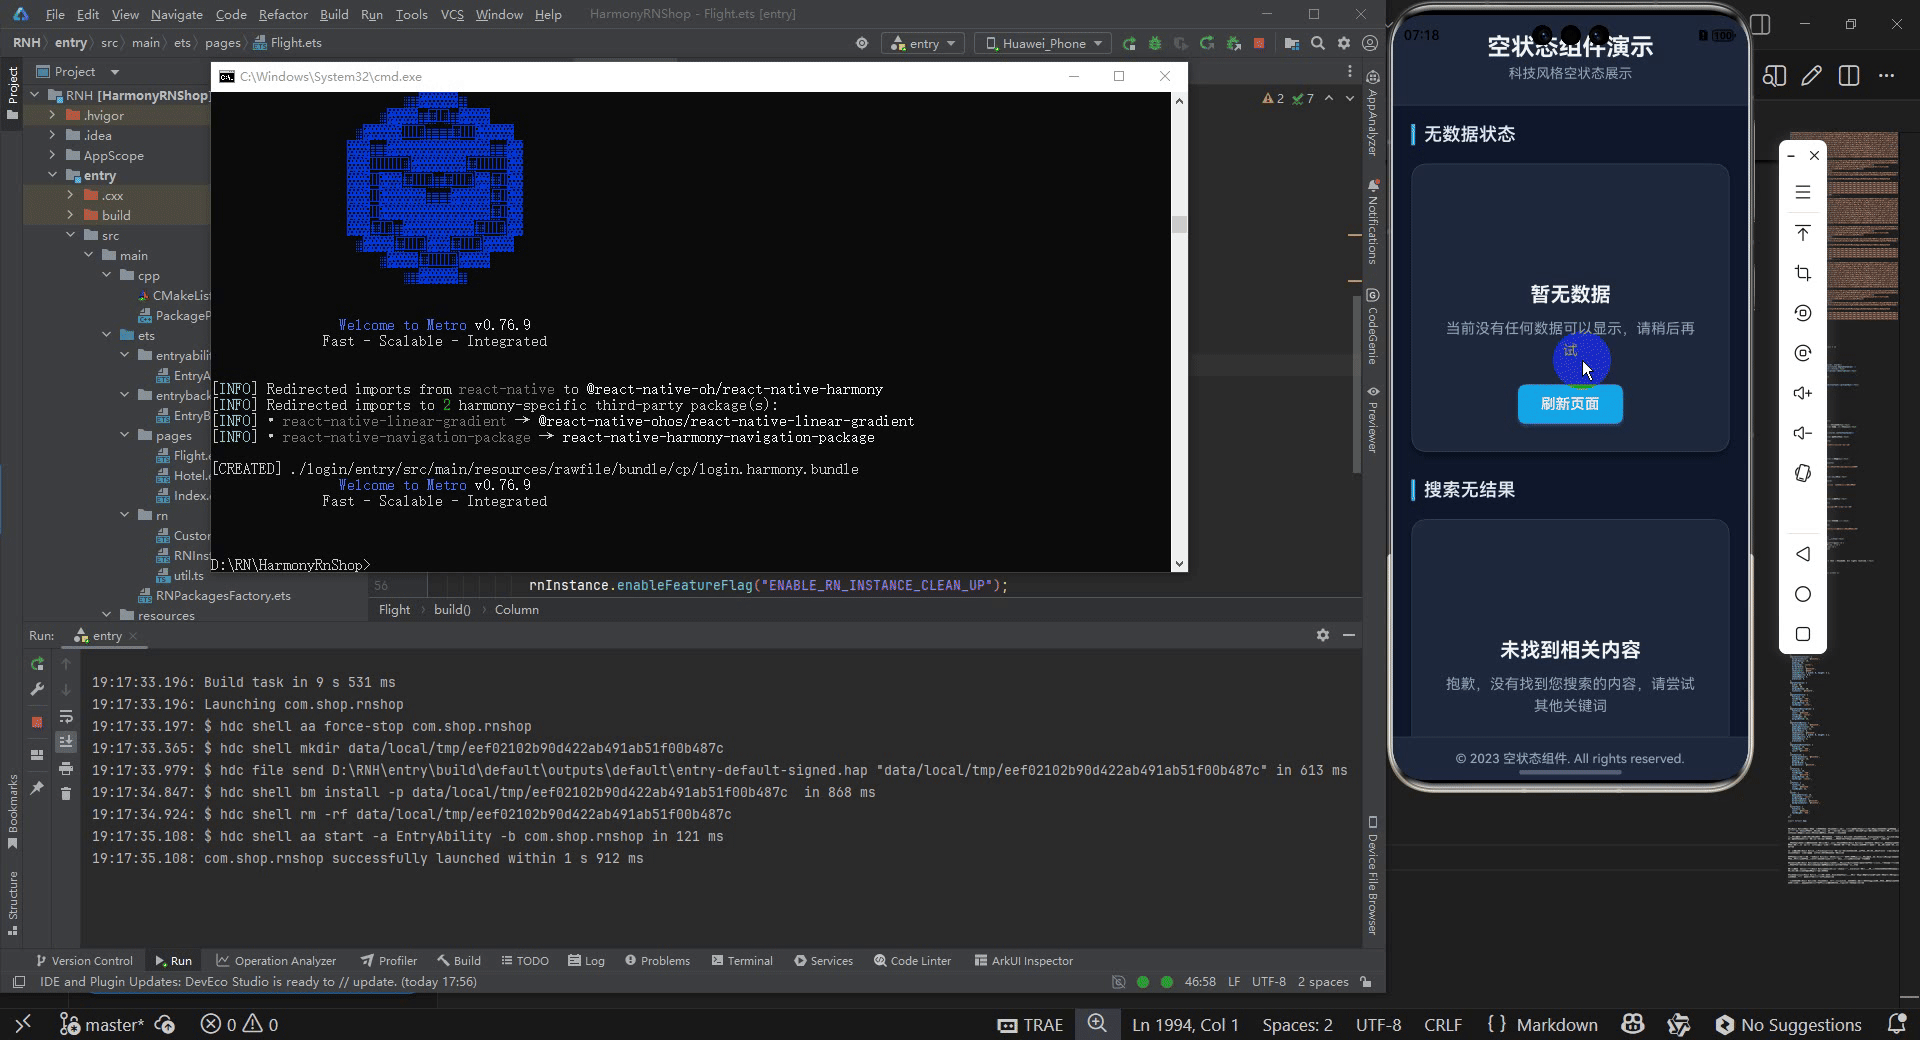This screenshot has width=1920, height=1040.
Task: Open Search Everywhere magnifier icon
Action: (x=1318, y=43)
